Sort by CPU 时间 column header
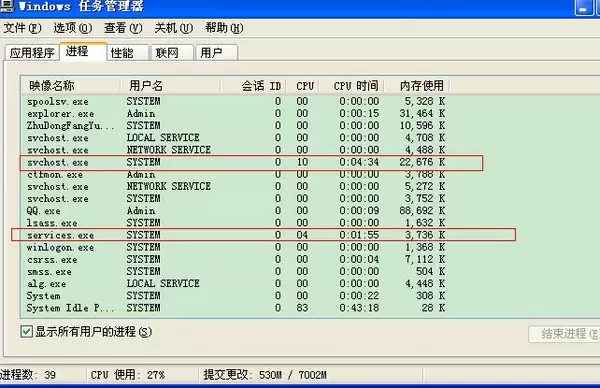This screenshot has width=600, height=388. 352,86
